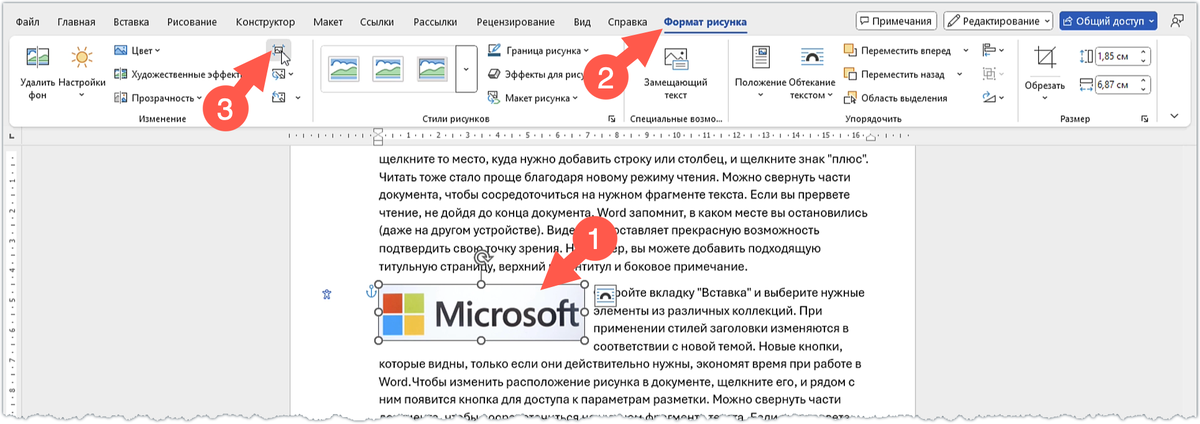Open the Обтекание текстом wrap text menu

click(811, 73)
